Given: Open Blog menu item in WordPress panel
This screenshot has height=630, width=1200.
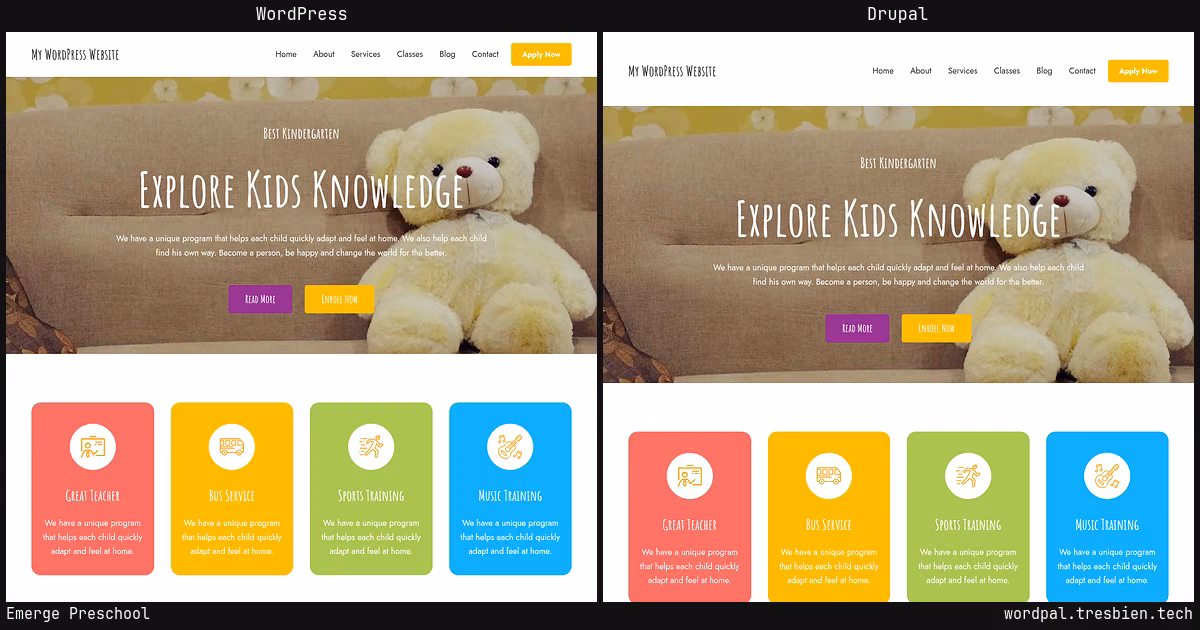Looking at the screenshot, I should coord(447,54).
